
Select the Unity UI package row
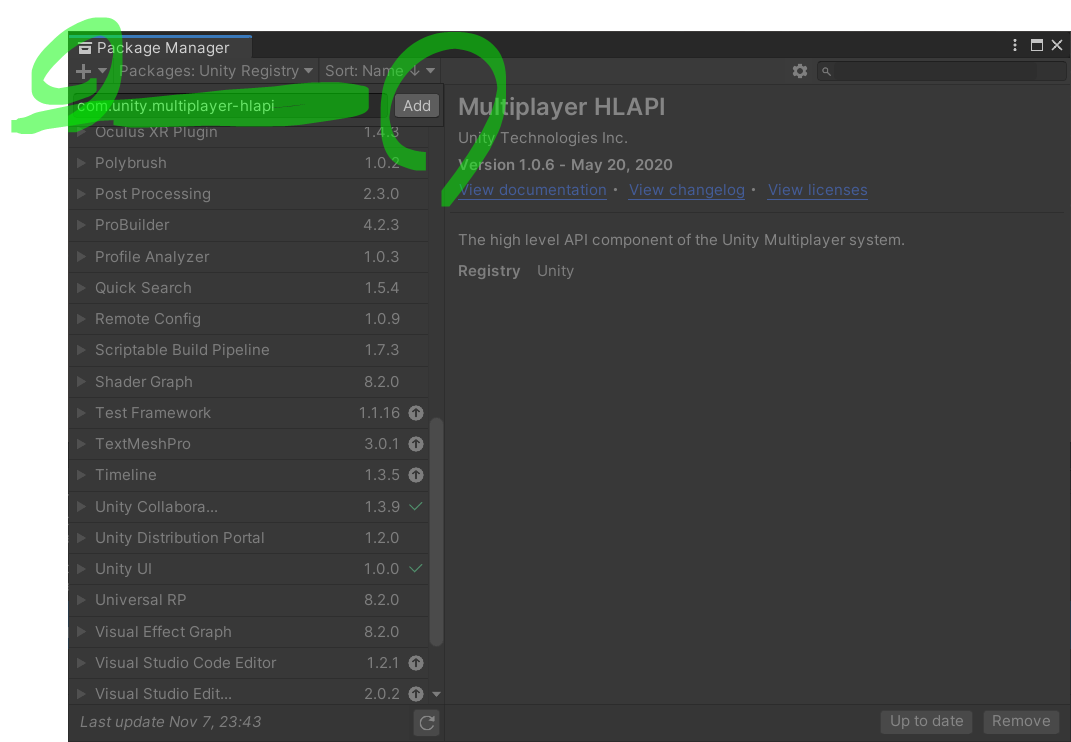coord(249,568)
